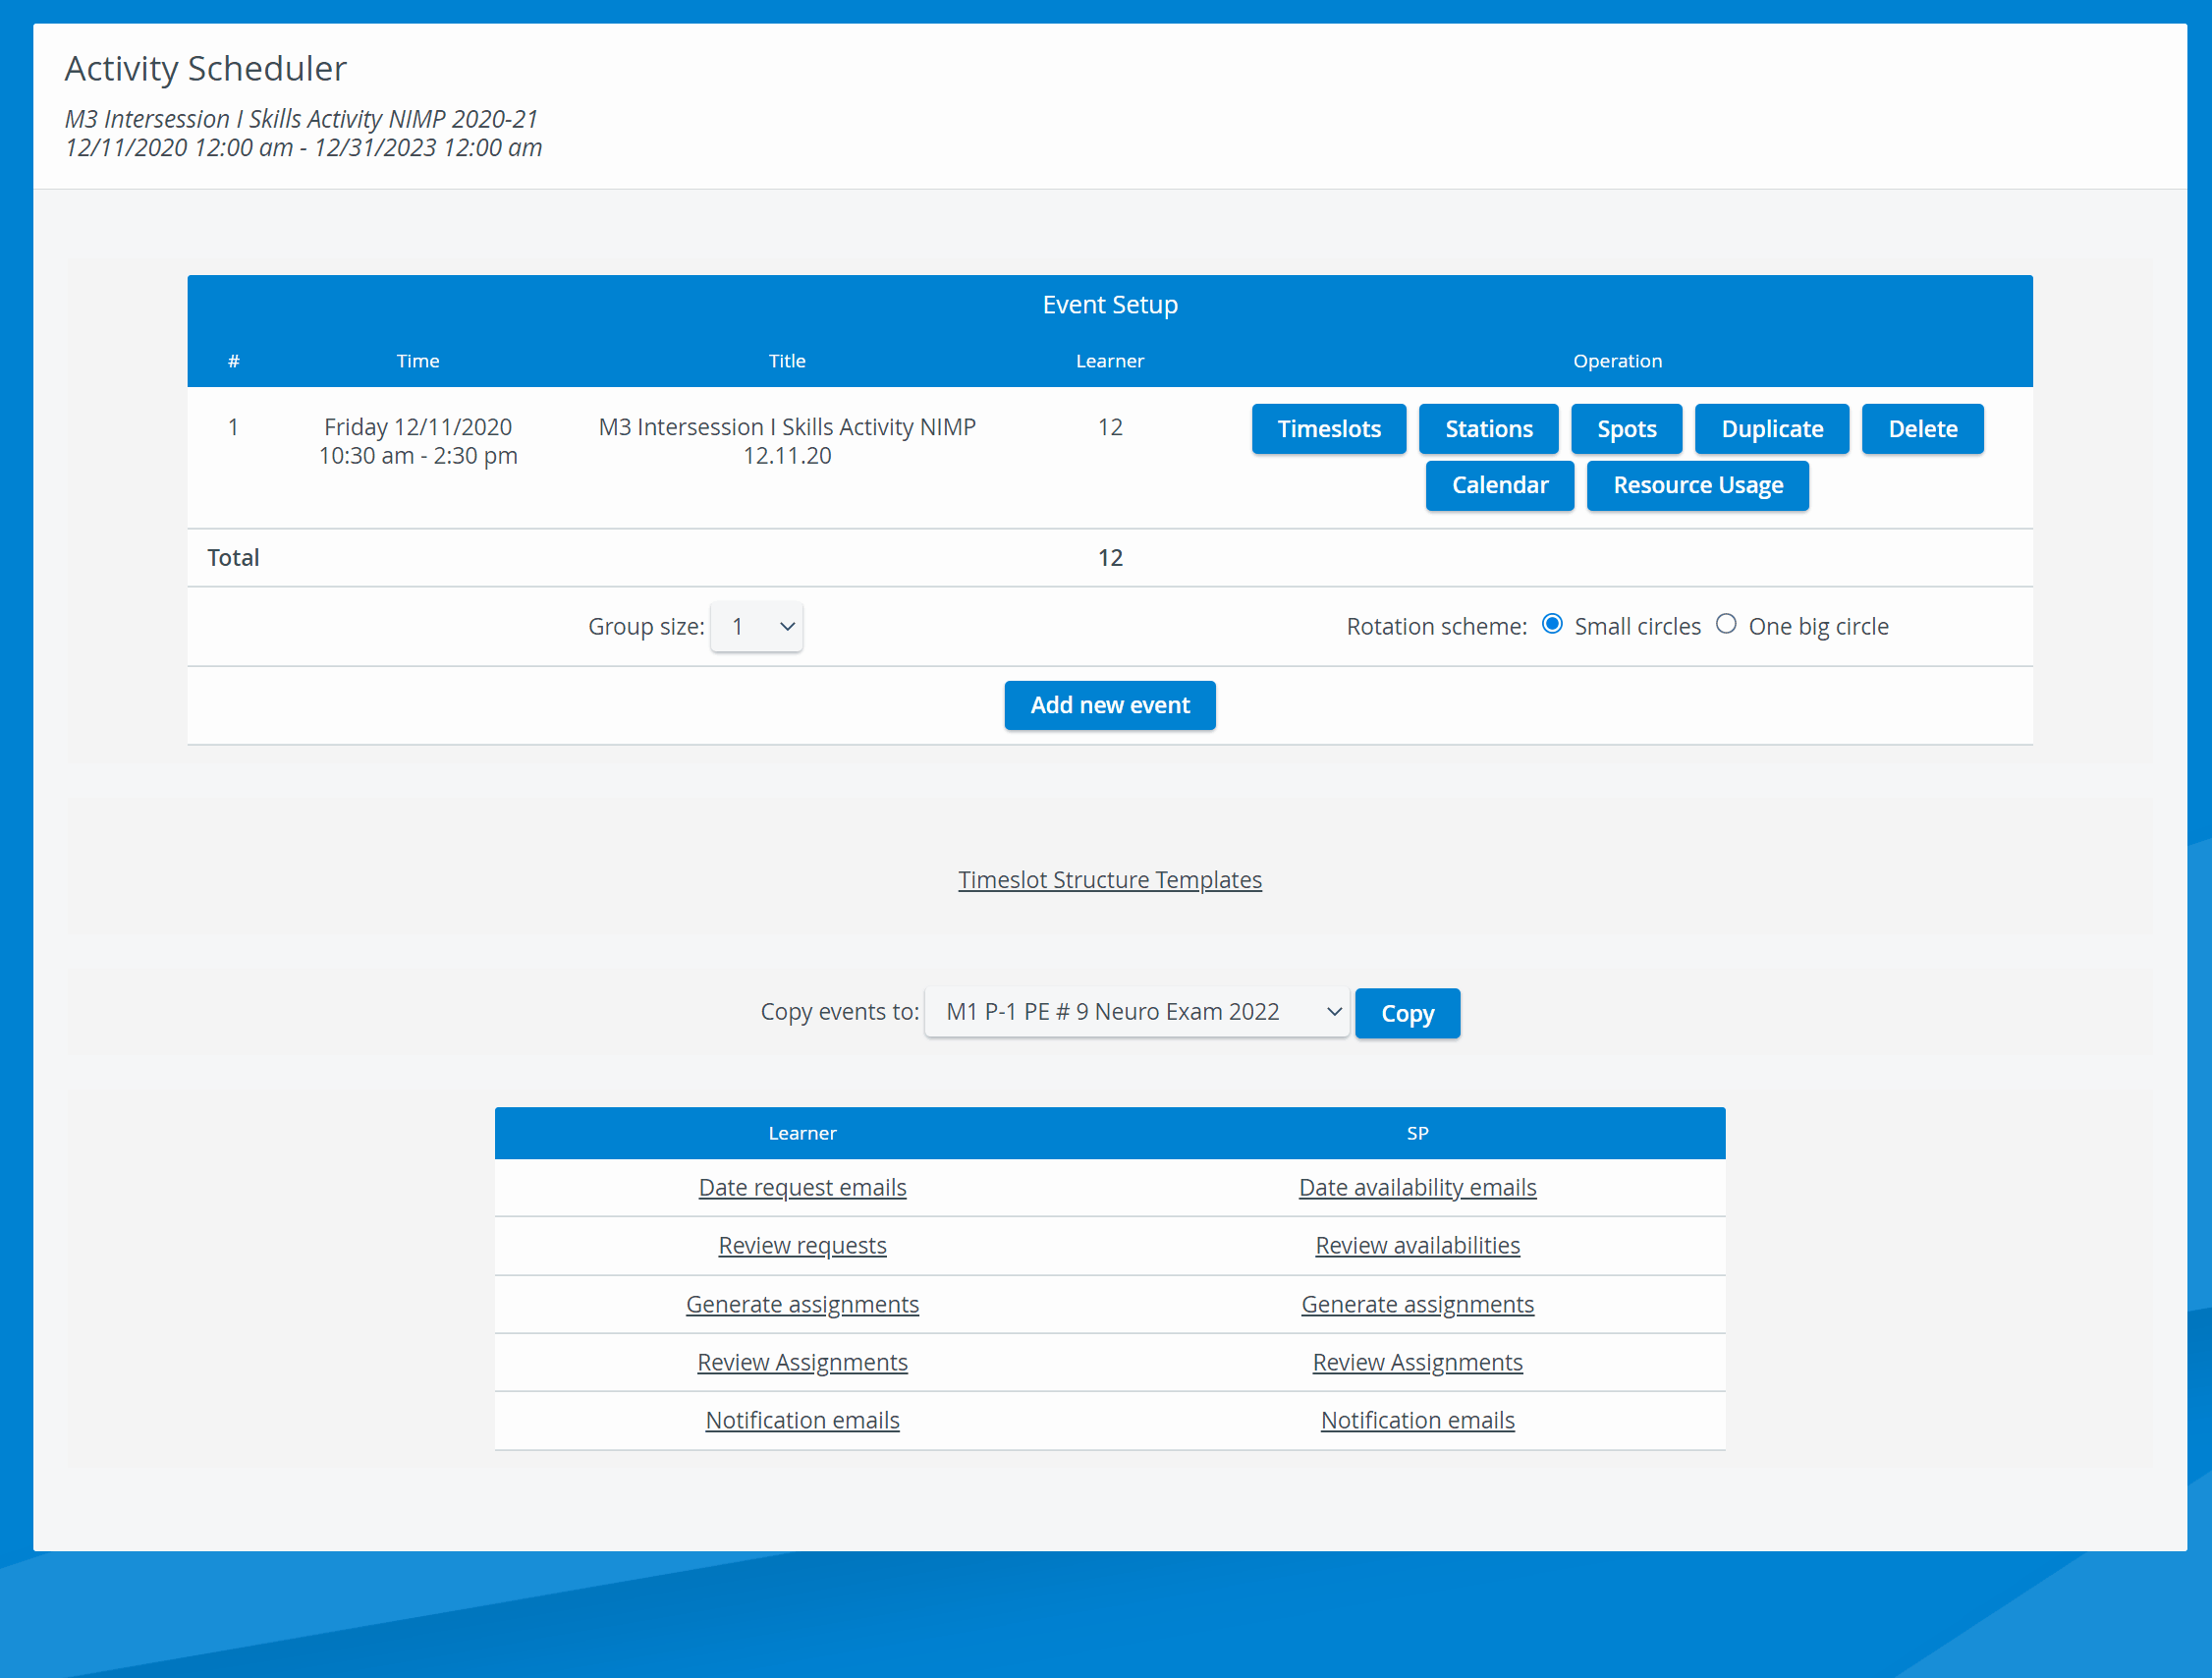
Task: Select the One big circle option
Action: [x=1725, y=624]
